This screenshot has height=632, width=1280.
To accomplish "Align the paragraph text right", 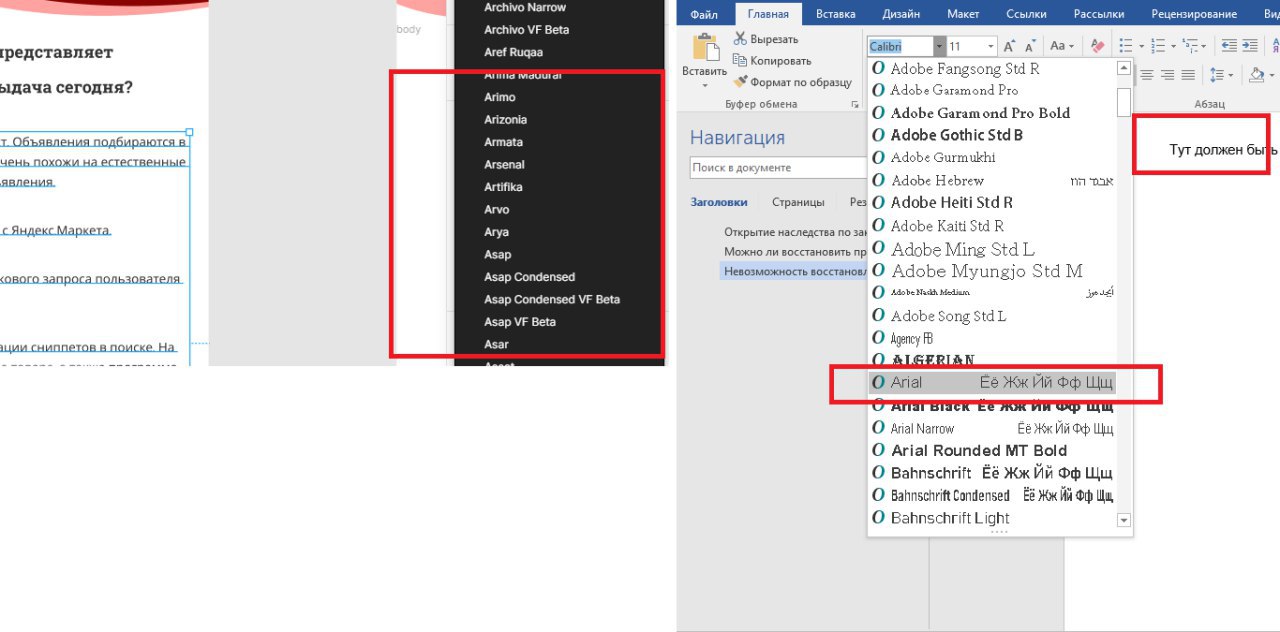I will click(1167, 75).
